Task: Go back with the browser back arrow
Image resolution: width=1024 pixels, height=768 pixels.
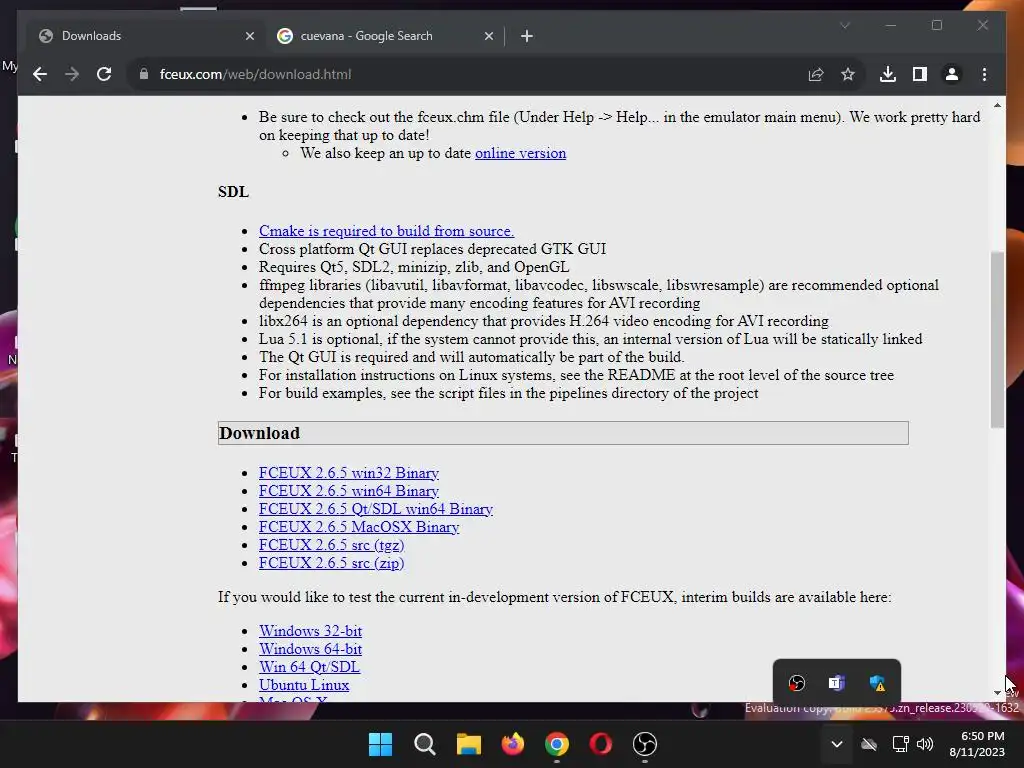Action: (40, 74)
